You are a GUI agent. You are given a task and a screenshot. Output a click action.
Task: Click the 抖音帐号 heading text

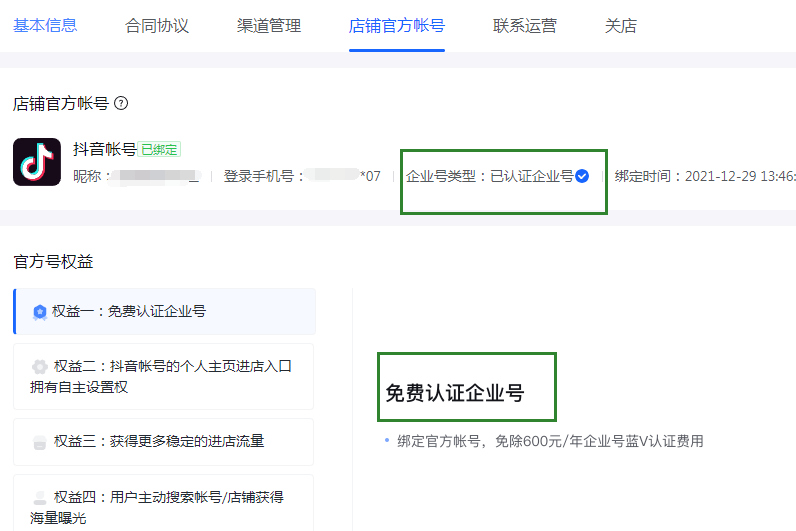click(x=105, y=149)
